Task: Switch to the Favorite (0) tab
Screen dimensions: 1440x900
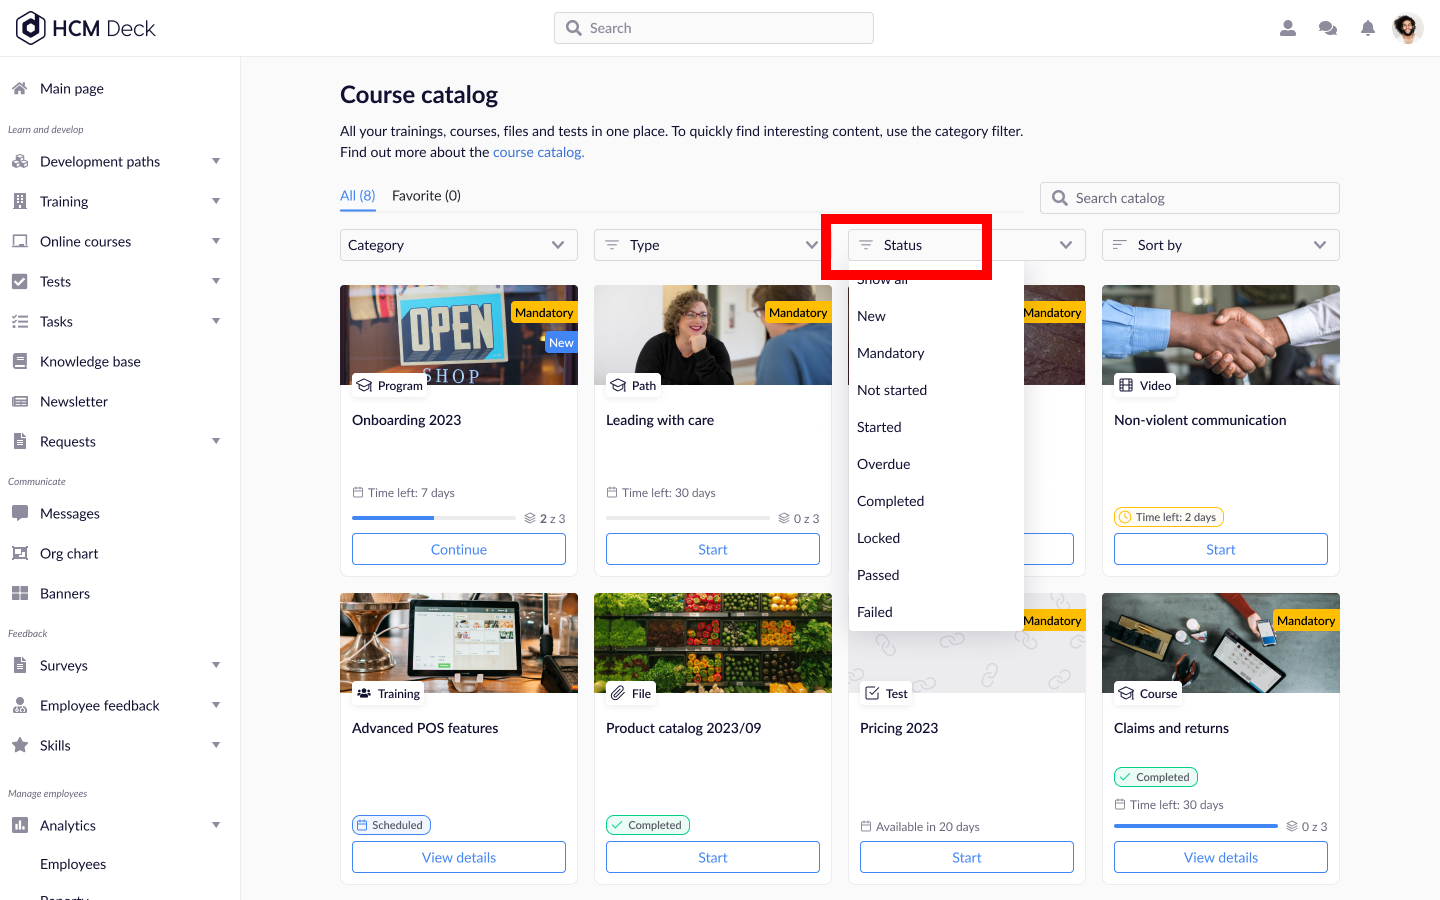Action: [426, 196]
